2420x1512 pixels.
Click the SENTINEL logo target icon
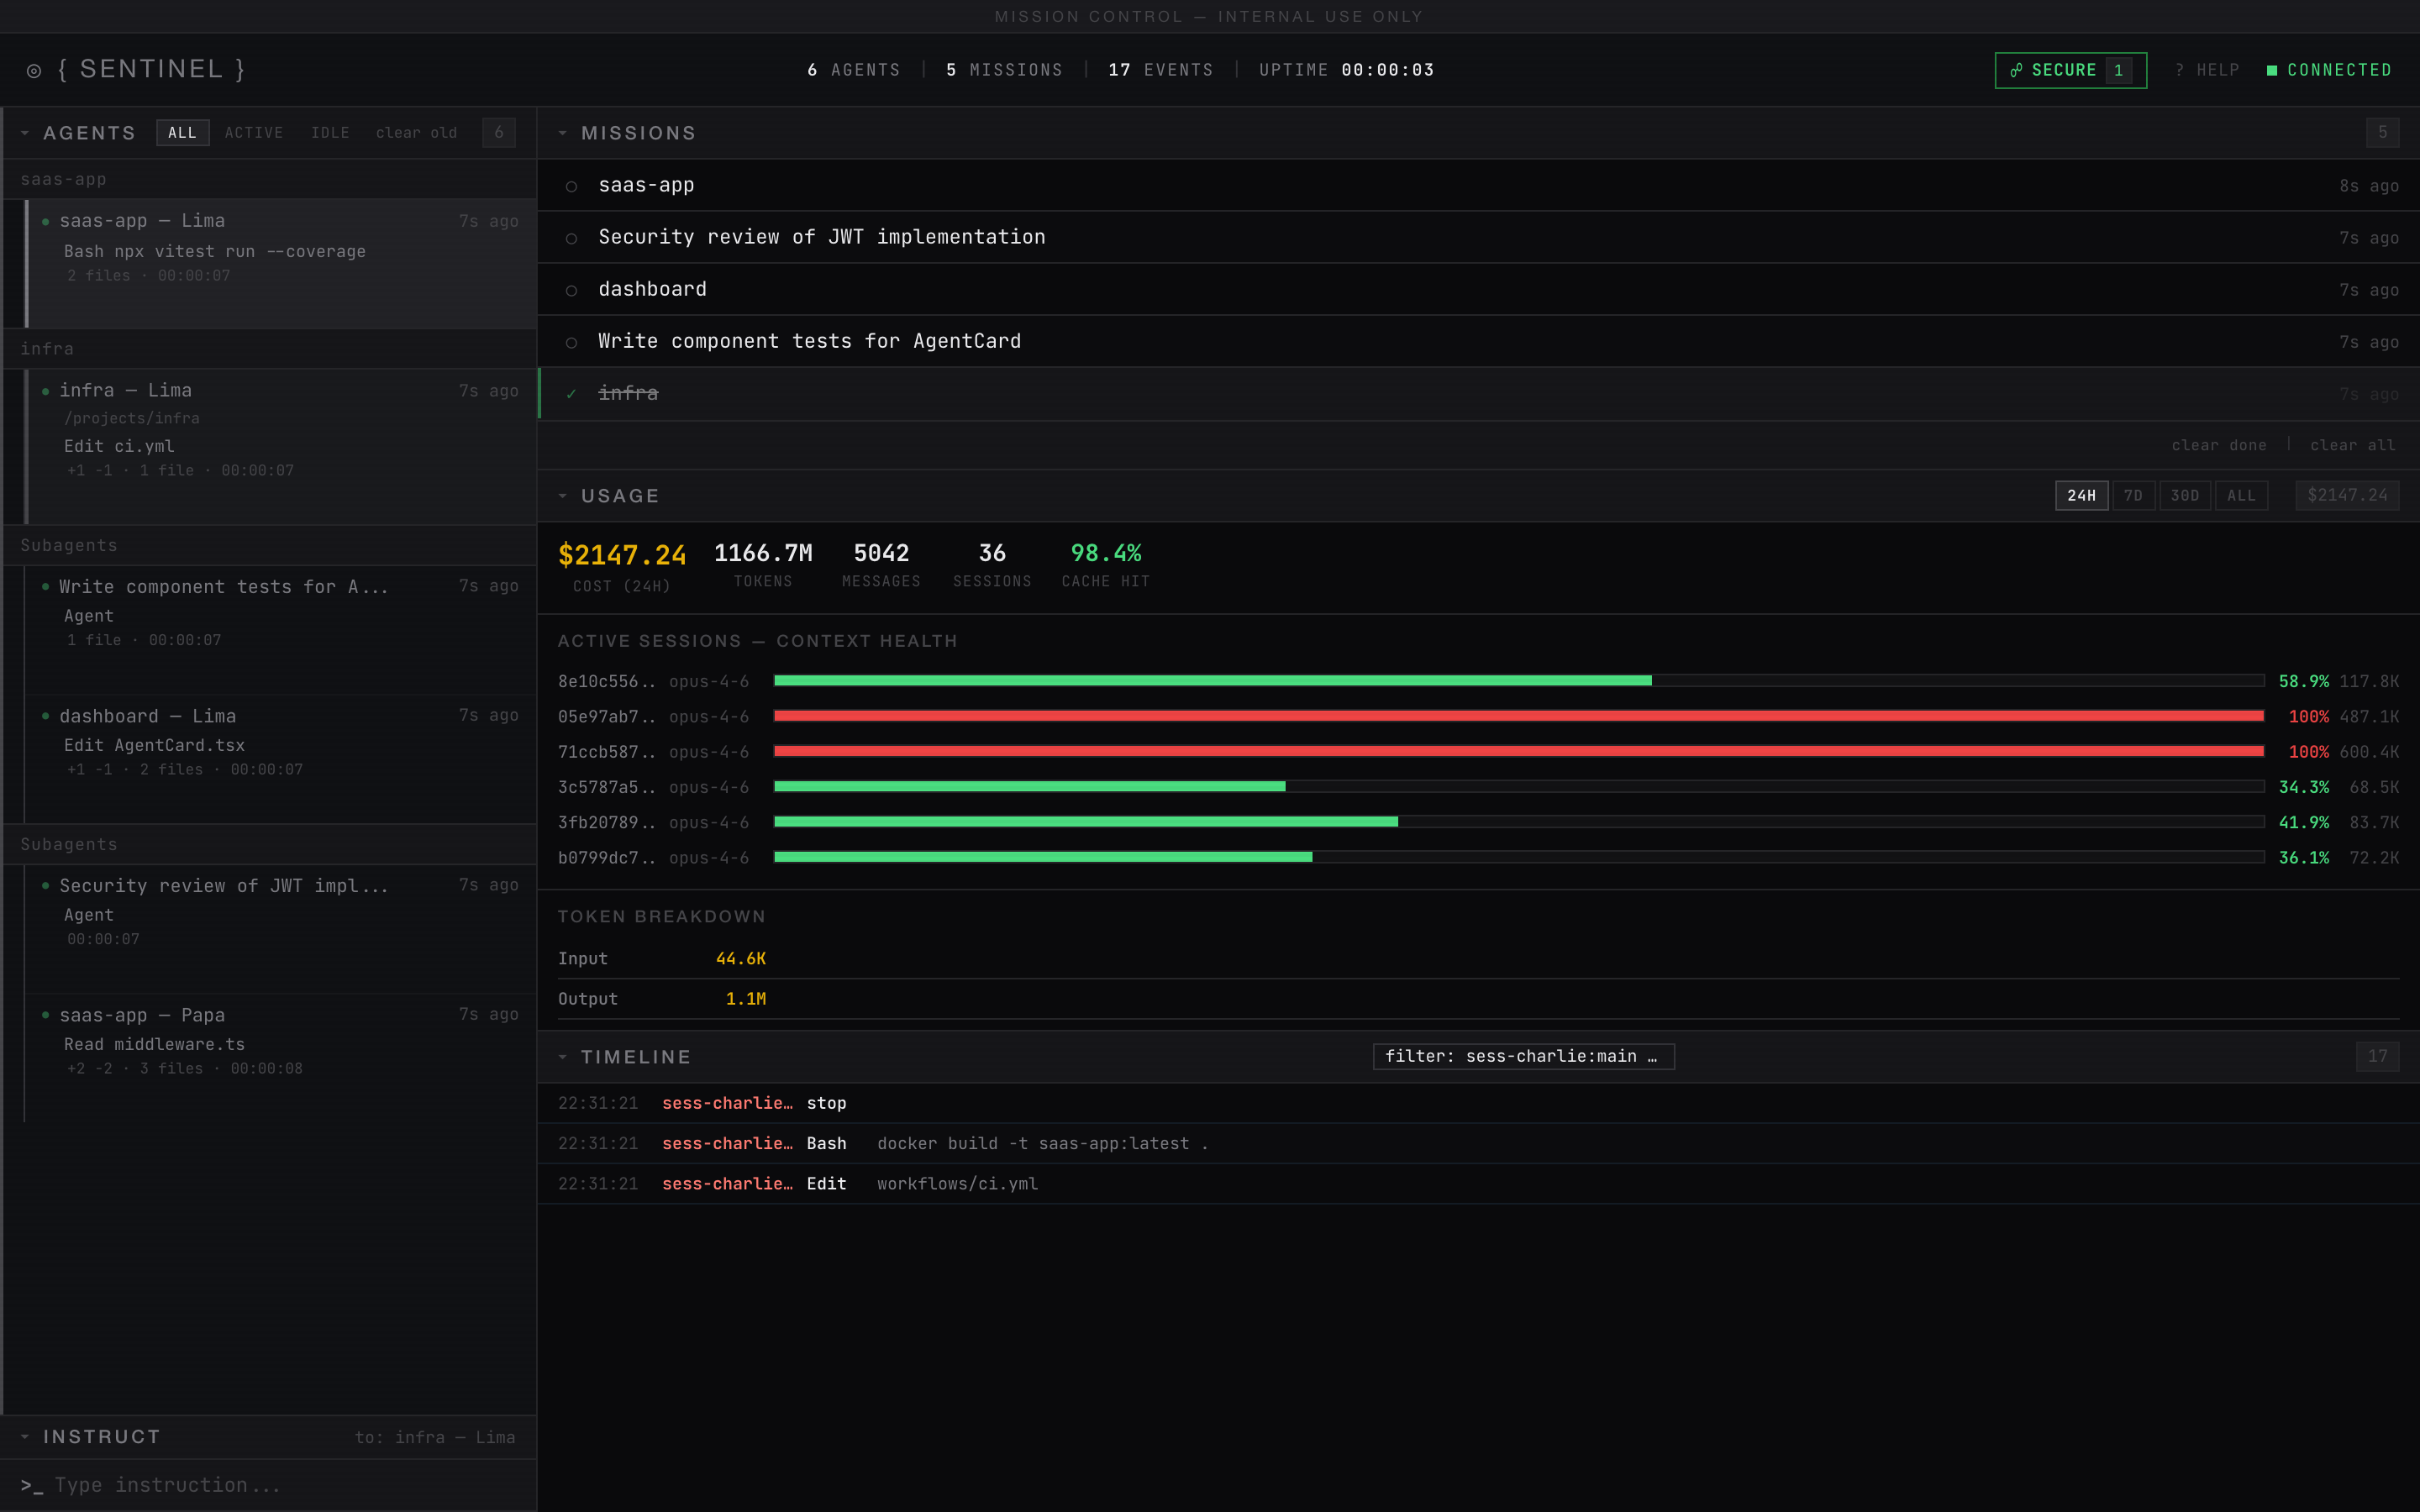click(32, 70)
